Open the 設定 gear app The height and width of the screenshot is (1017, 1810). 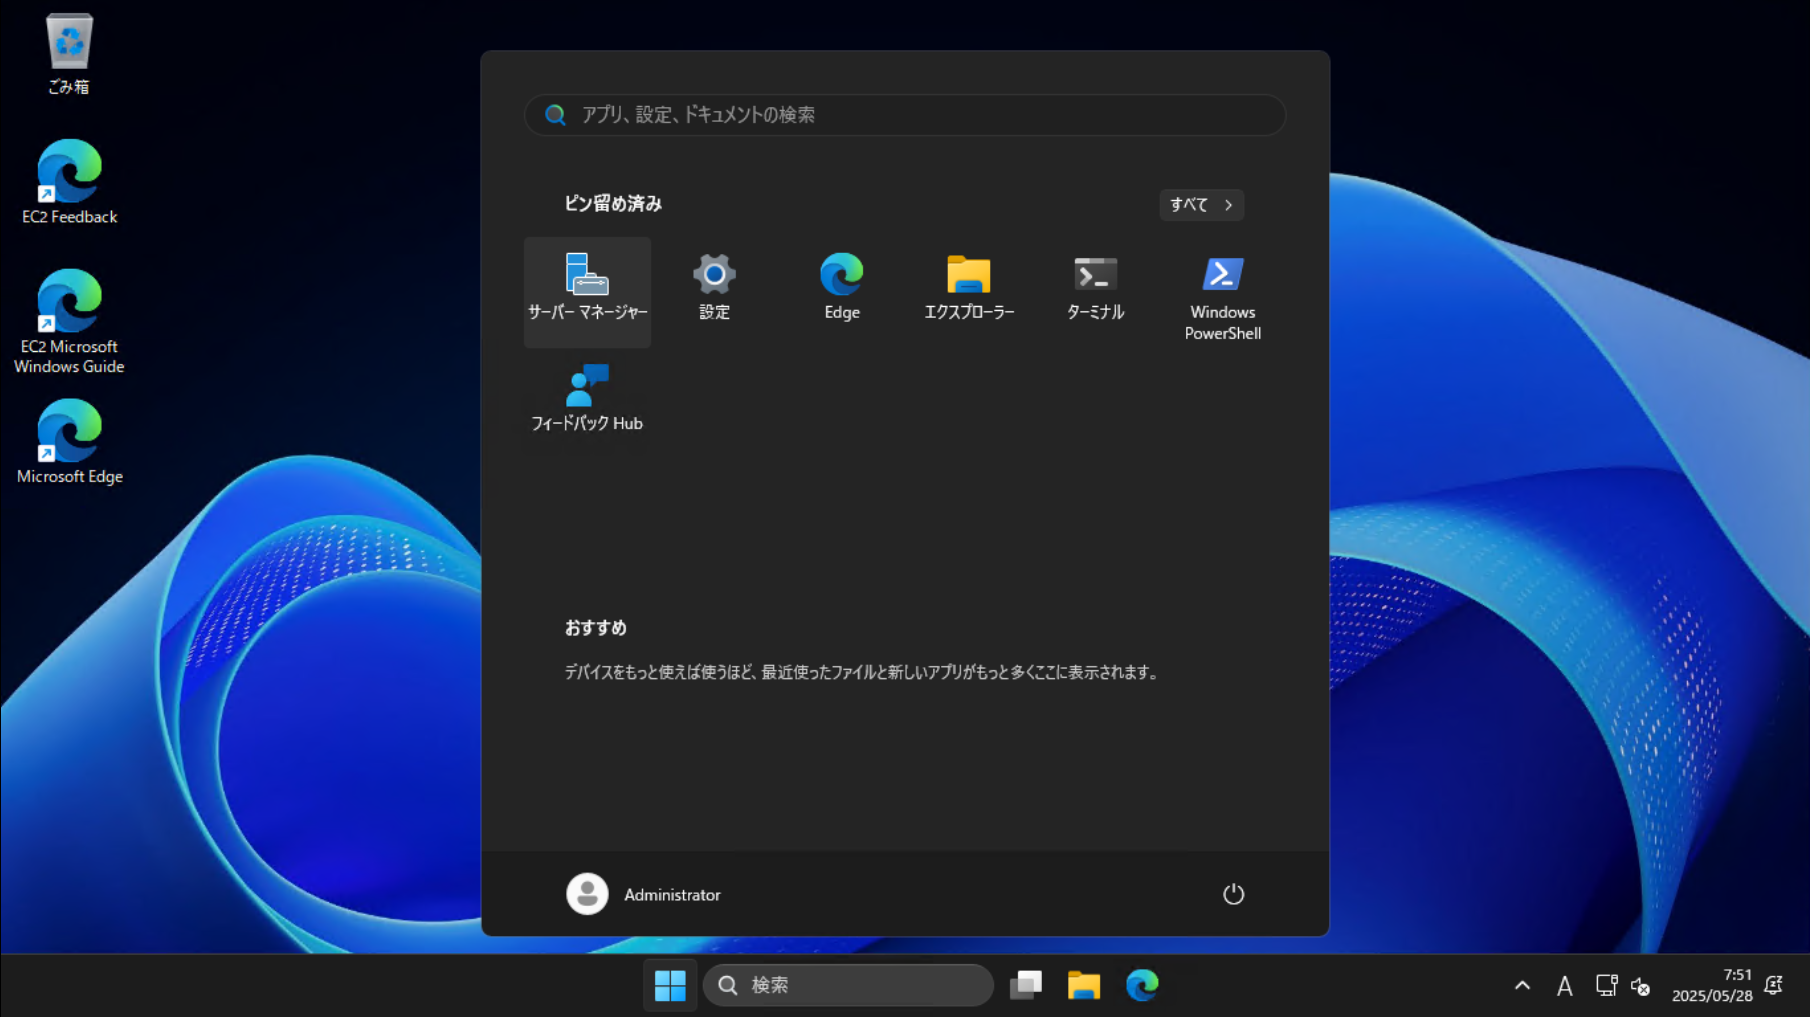(x=714, y=291)
